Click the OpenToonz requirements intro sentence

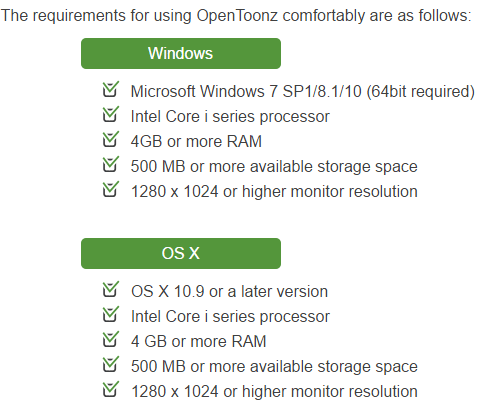pos(236,16)
